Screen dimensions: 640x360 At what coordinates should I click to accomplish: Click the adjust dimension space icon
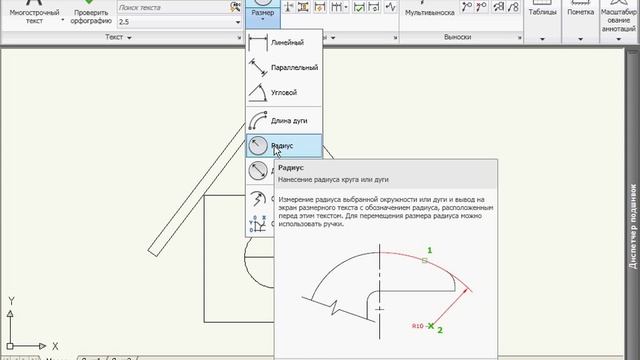303,7
